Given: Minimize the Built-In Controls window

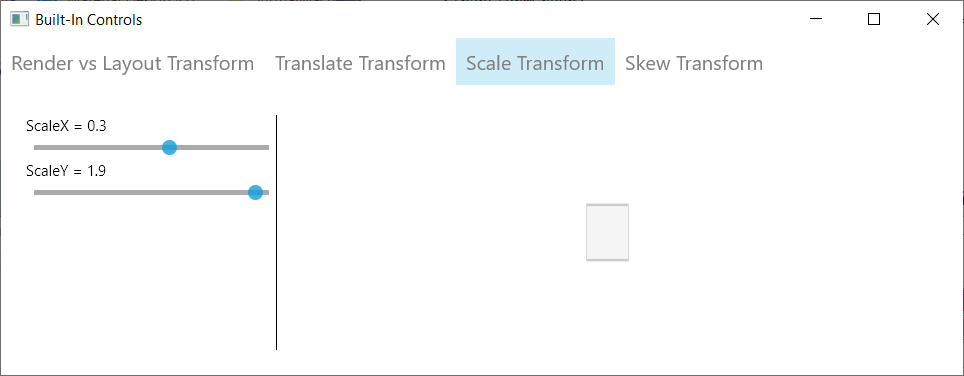Looking at the screenshot, I should click(x=816, y=19).
